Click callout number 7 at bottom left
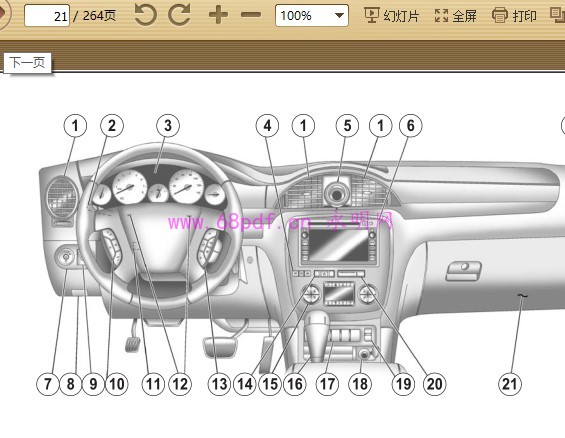This screenshot has height=438, width=565. 48,384
